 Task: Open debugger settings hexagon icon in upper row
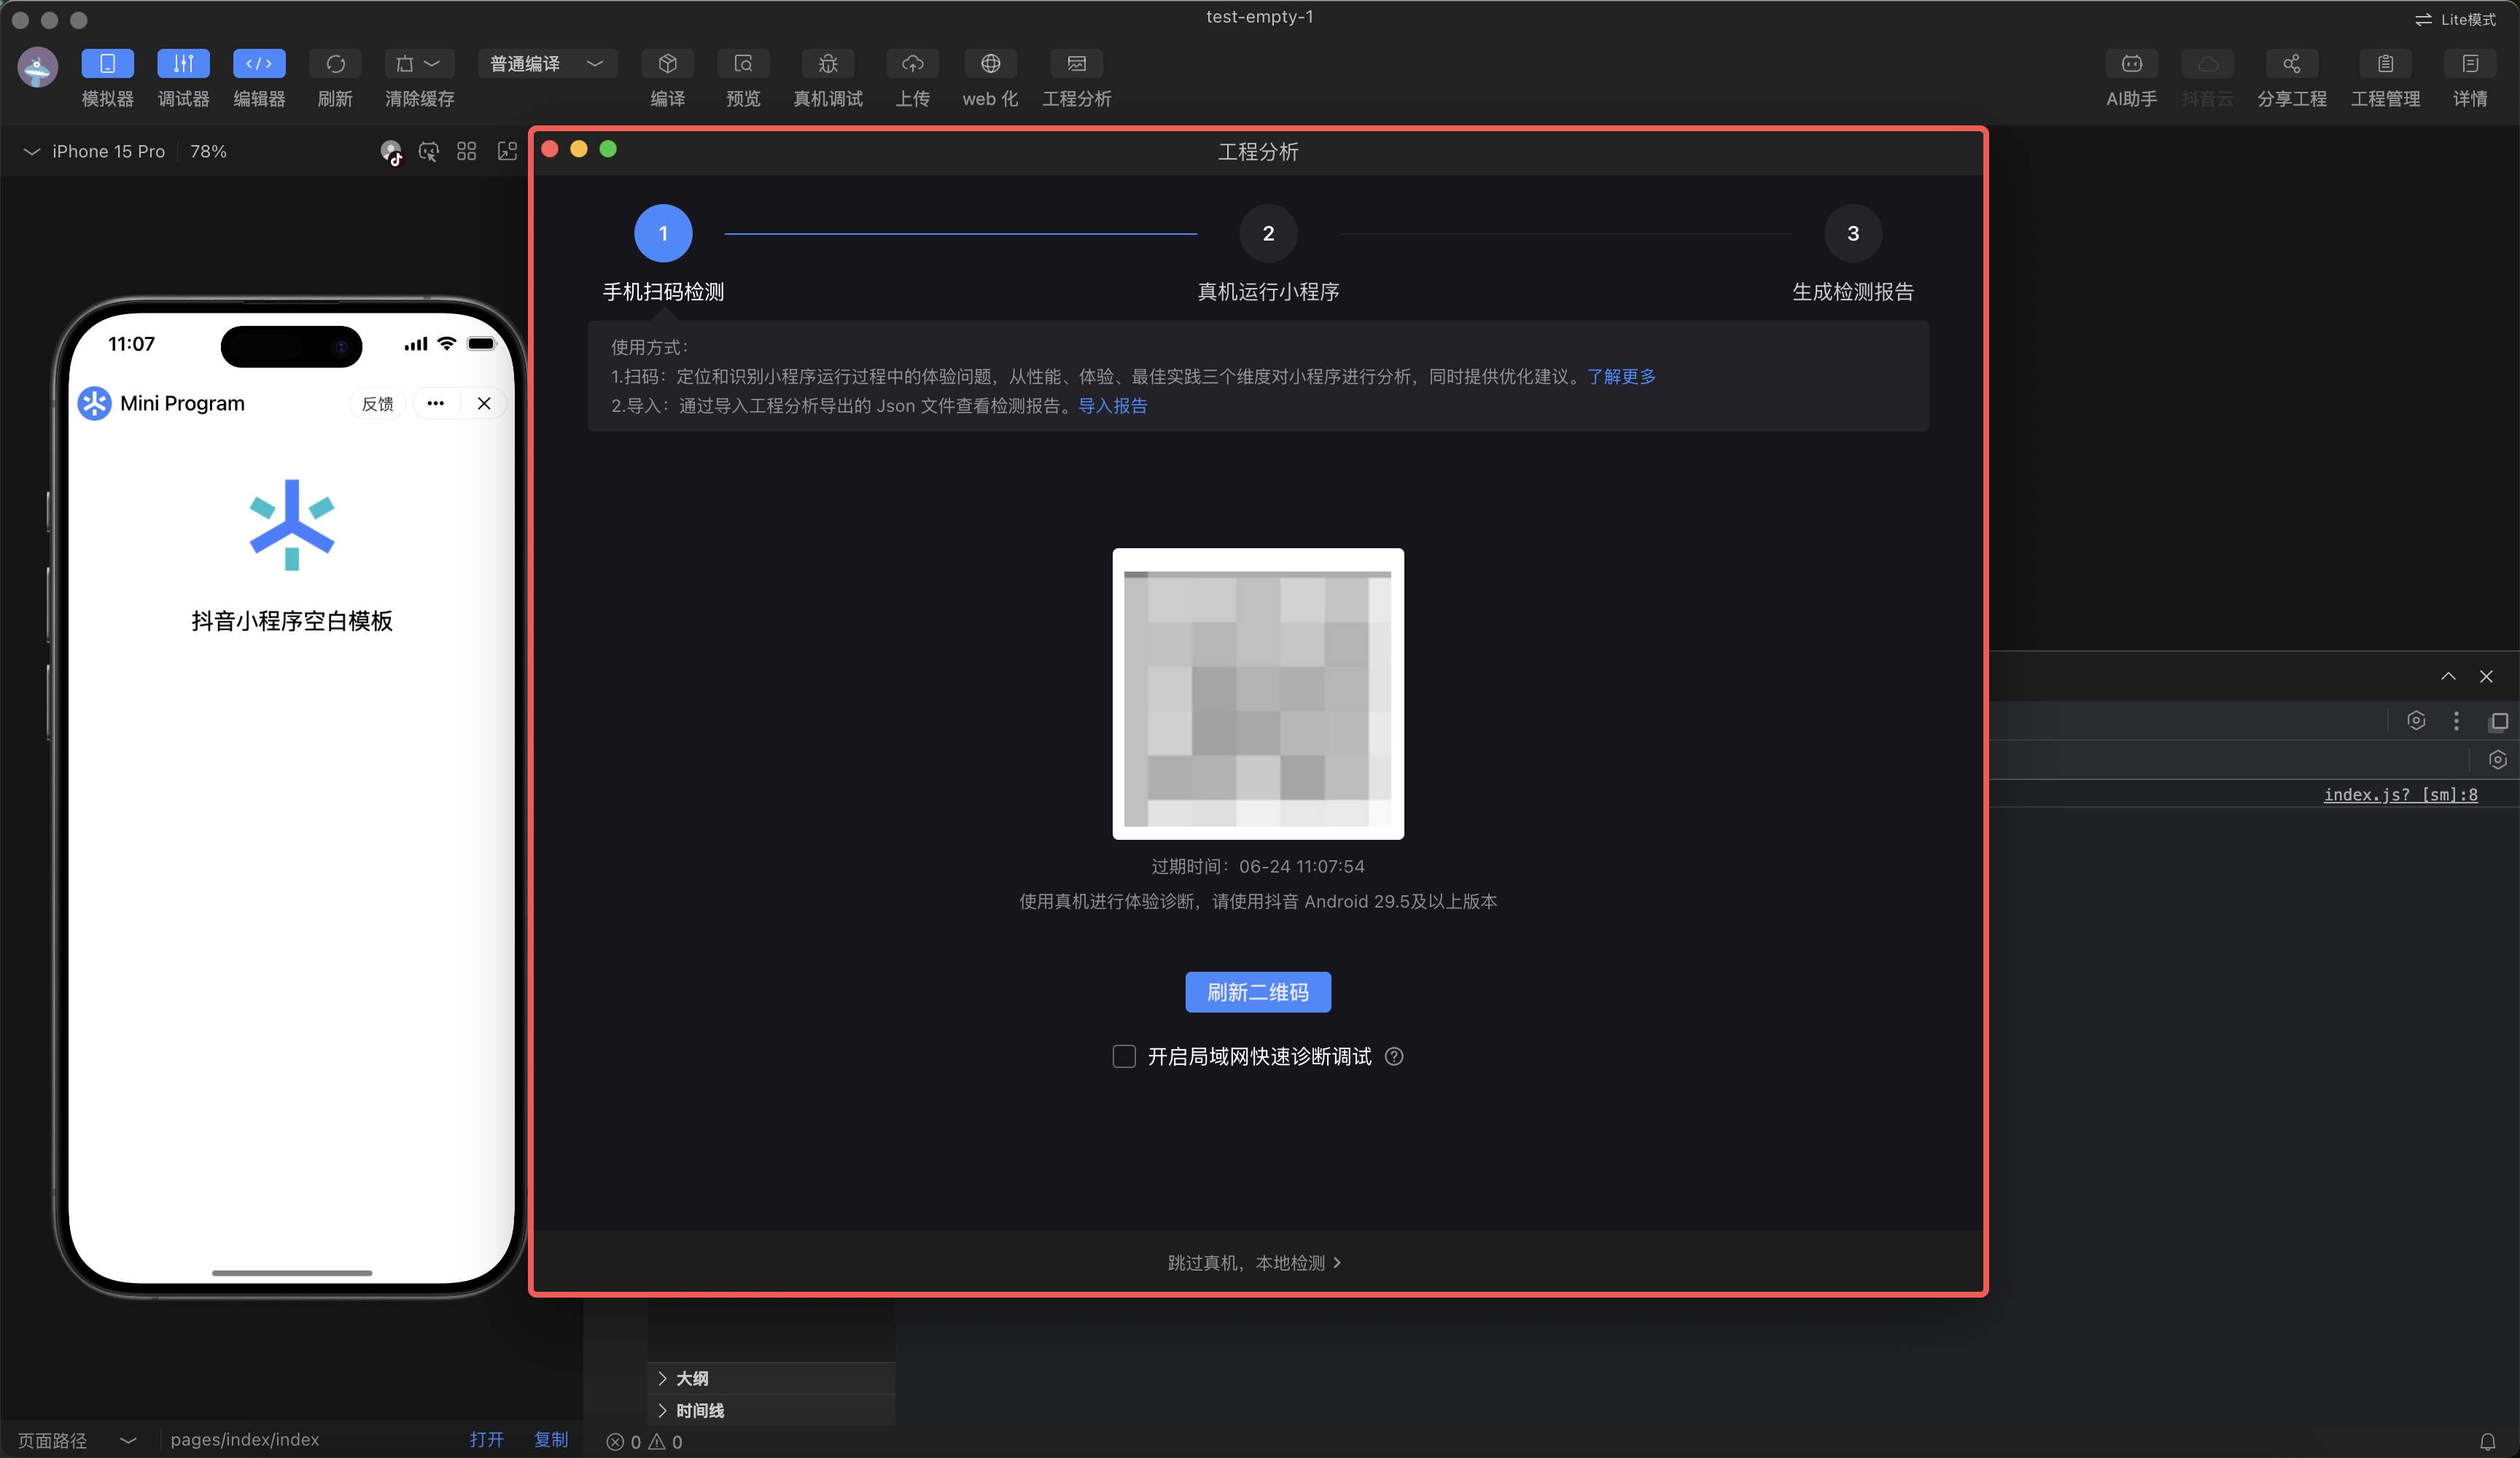[2416, 720]
